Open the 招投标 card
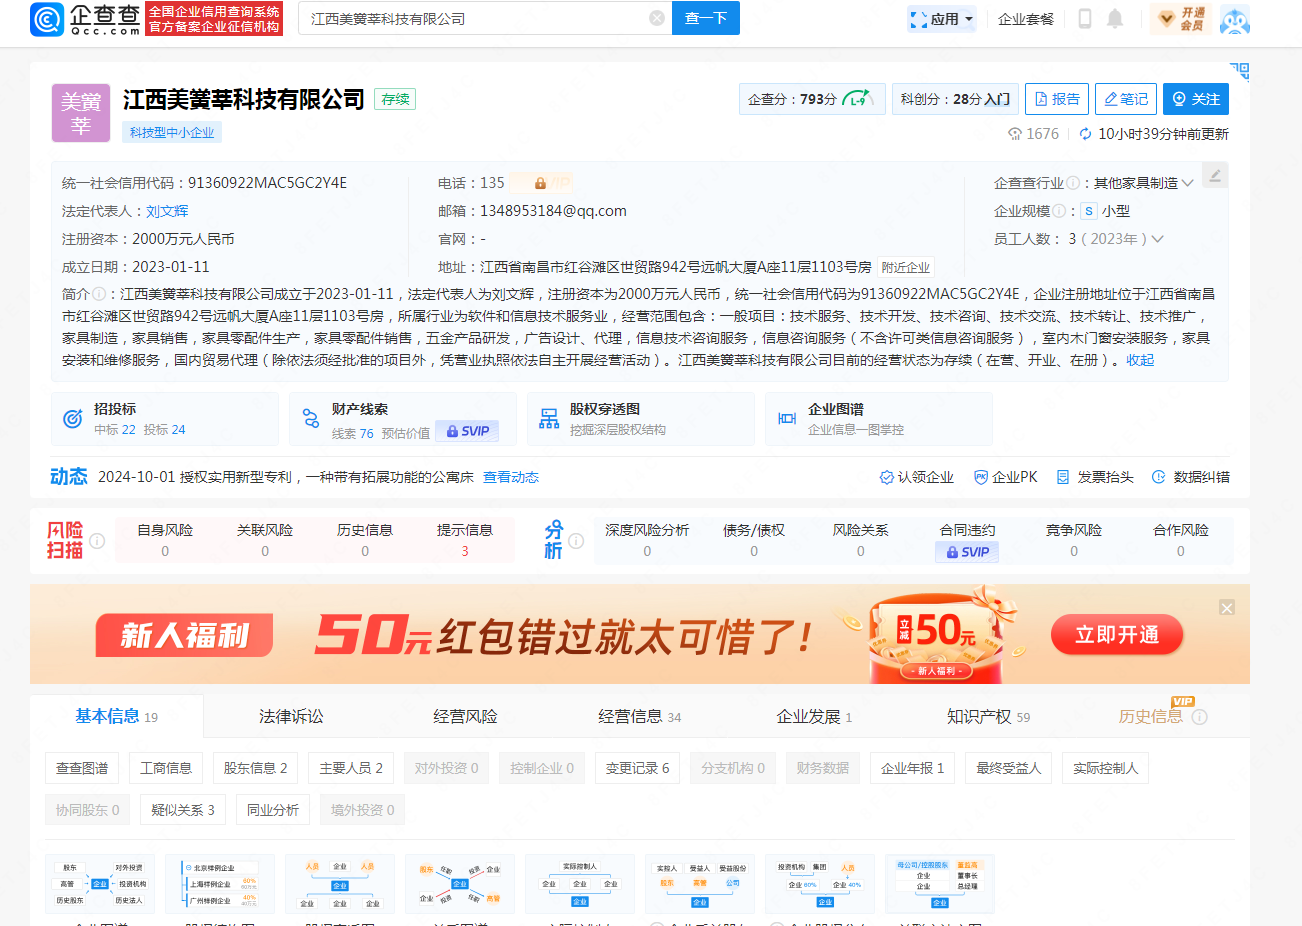 click(x=165, y=419)
